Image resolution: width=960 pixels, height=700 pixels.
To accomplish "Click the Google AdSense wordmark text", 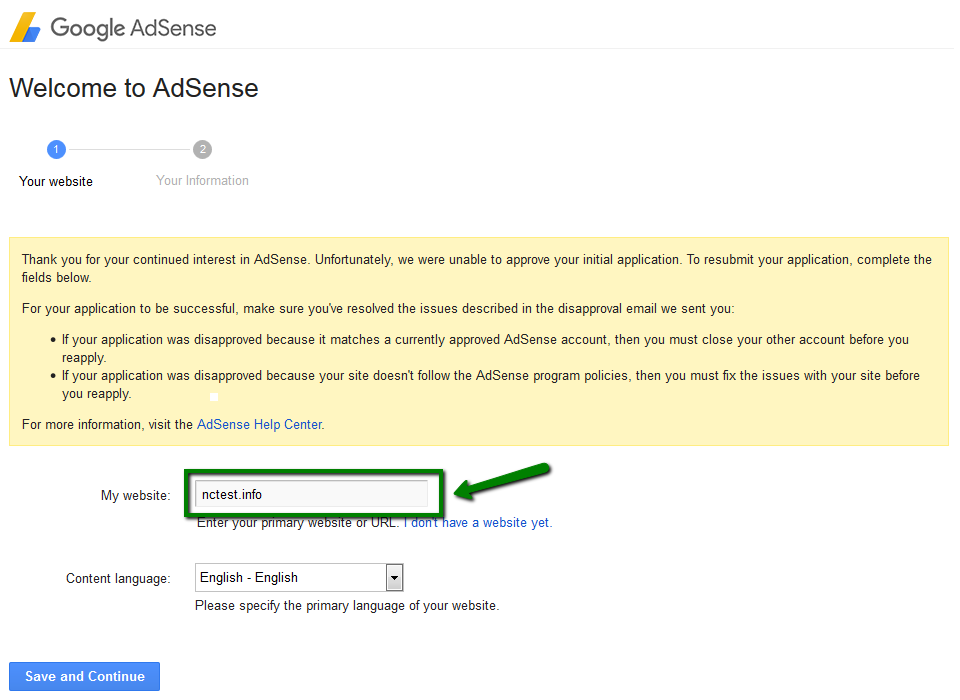I will (x=133, y=28).
